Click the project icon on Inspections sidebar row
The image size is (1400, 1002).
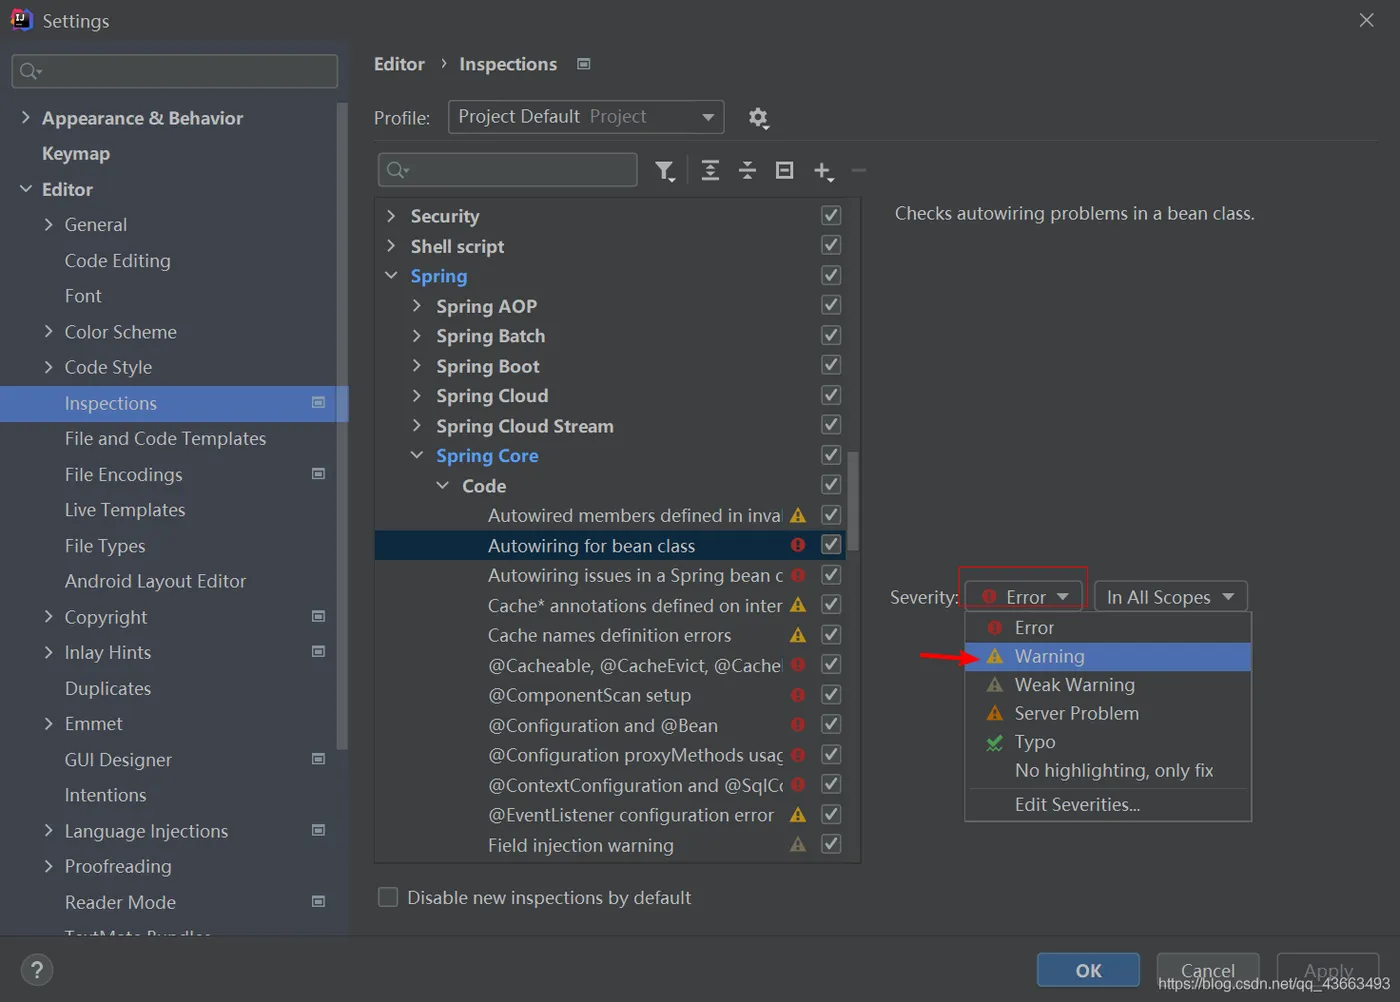(319, 403)
